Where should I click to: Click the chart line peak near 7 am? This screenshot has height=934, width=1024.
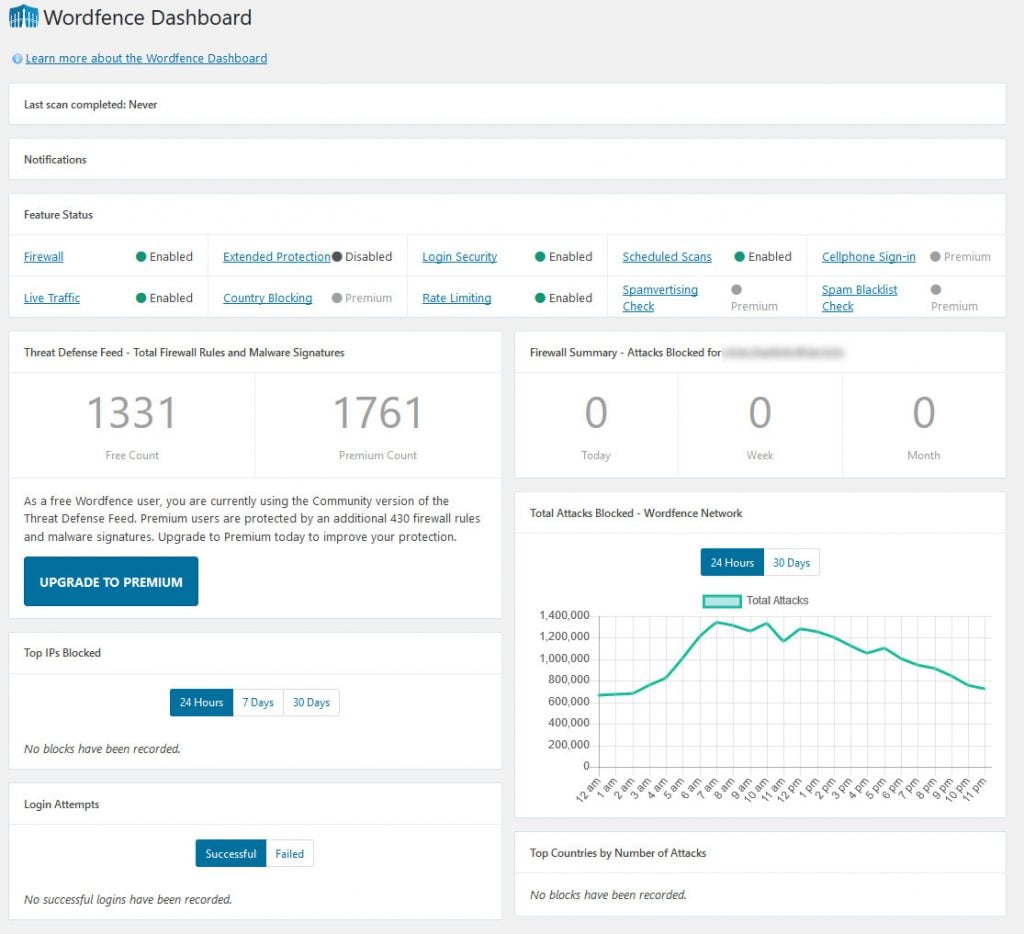[717, 622]
